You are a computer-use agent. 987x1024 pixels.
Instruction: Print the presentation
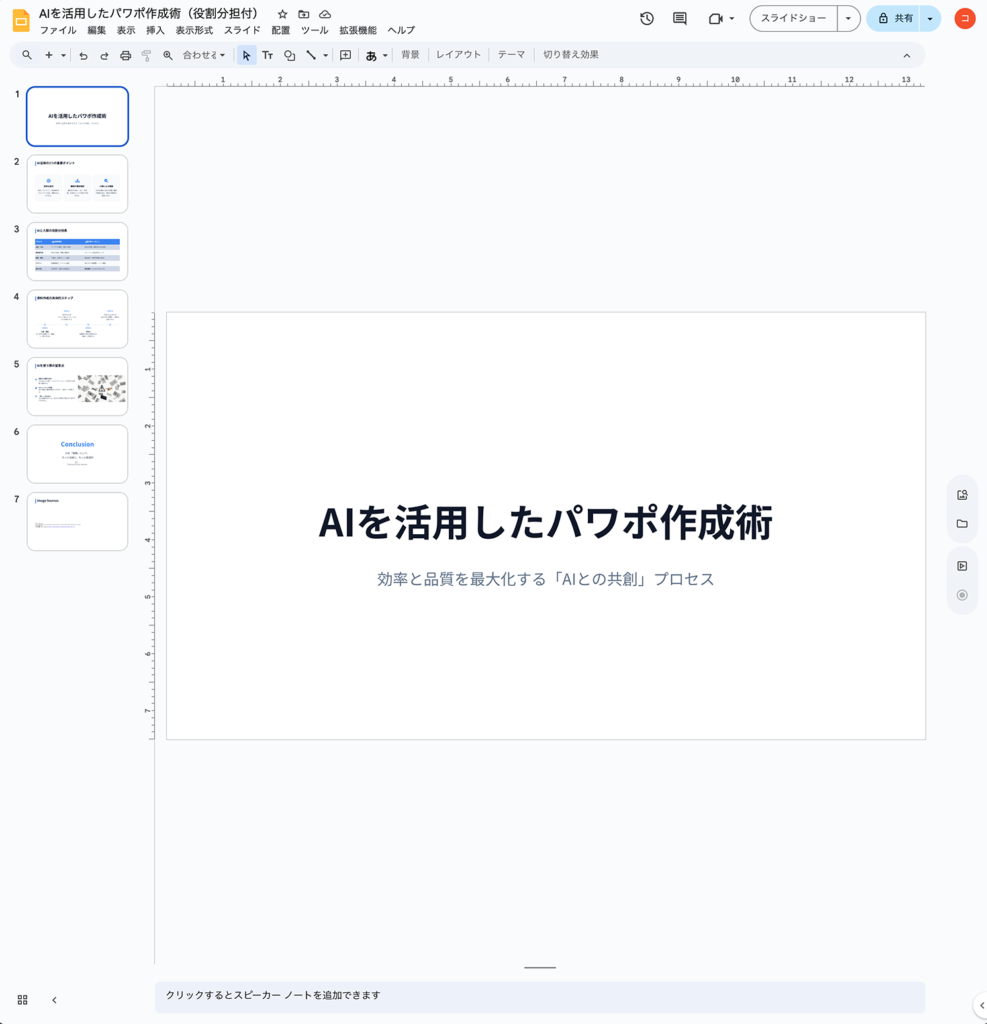[124, 55]
